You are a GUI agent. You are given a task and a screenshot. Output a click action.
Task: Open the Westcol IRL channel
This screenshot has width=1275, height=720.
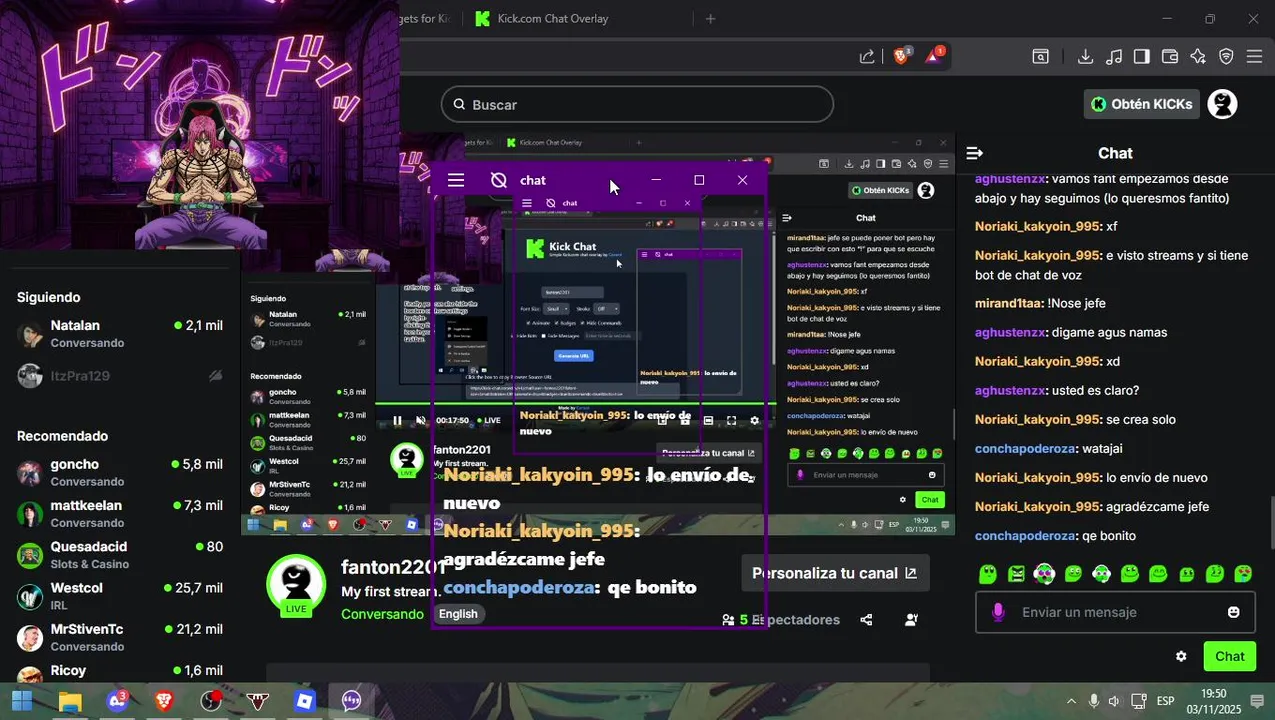[120, 596]
